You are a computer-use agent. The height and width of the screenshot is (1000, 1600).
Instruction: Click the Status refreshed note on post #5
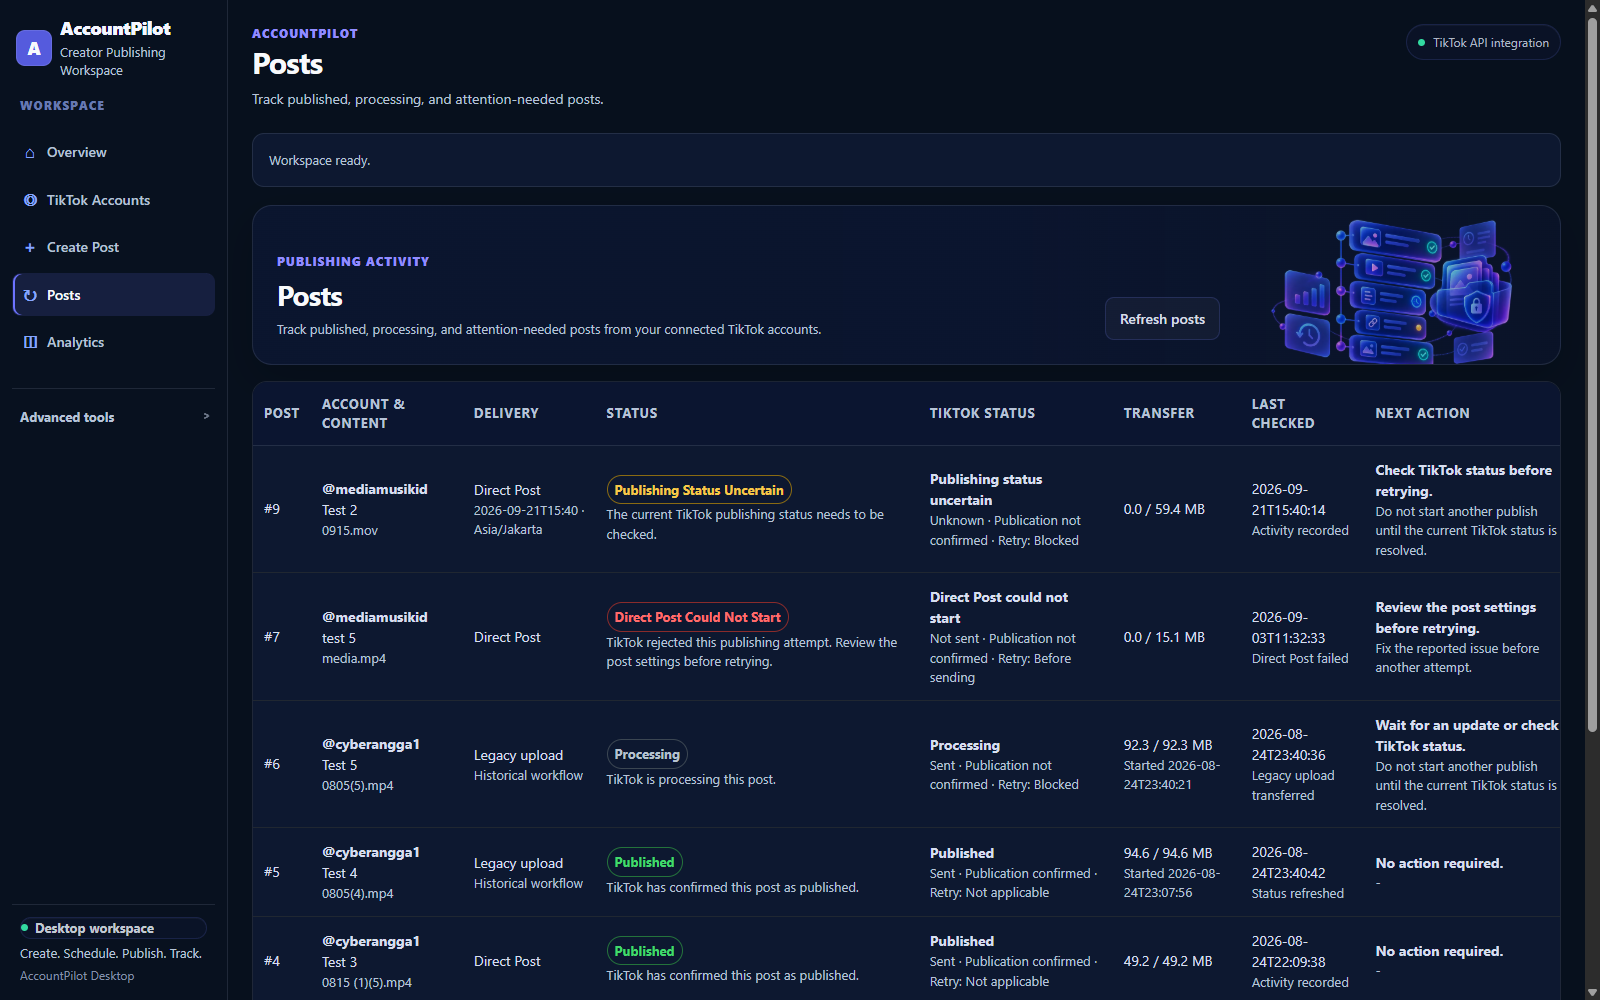1297,893
